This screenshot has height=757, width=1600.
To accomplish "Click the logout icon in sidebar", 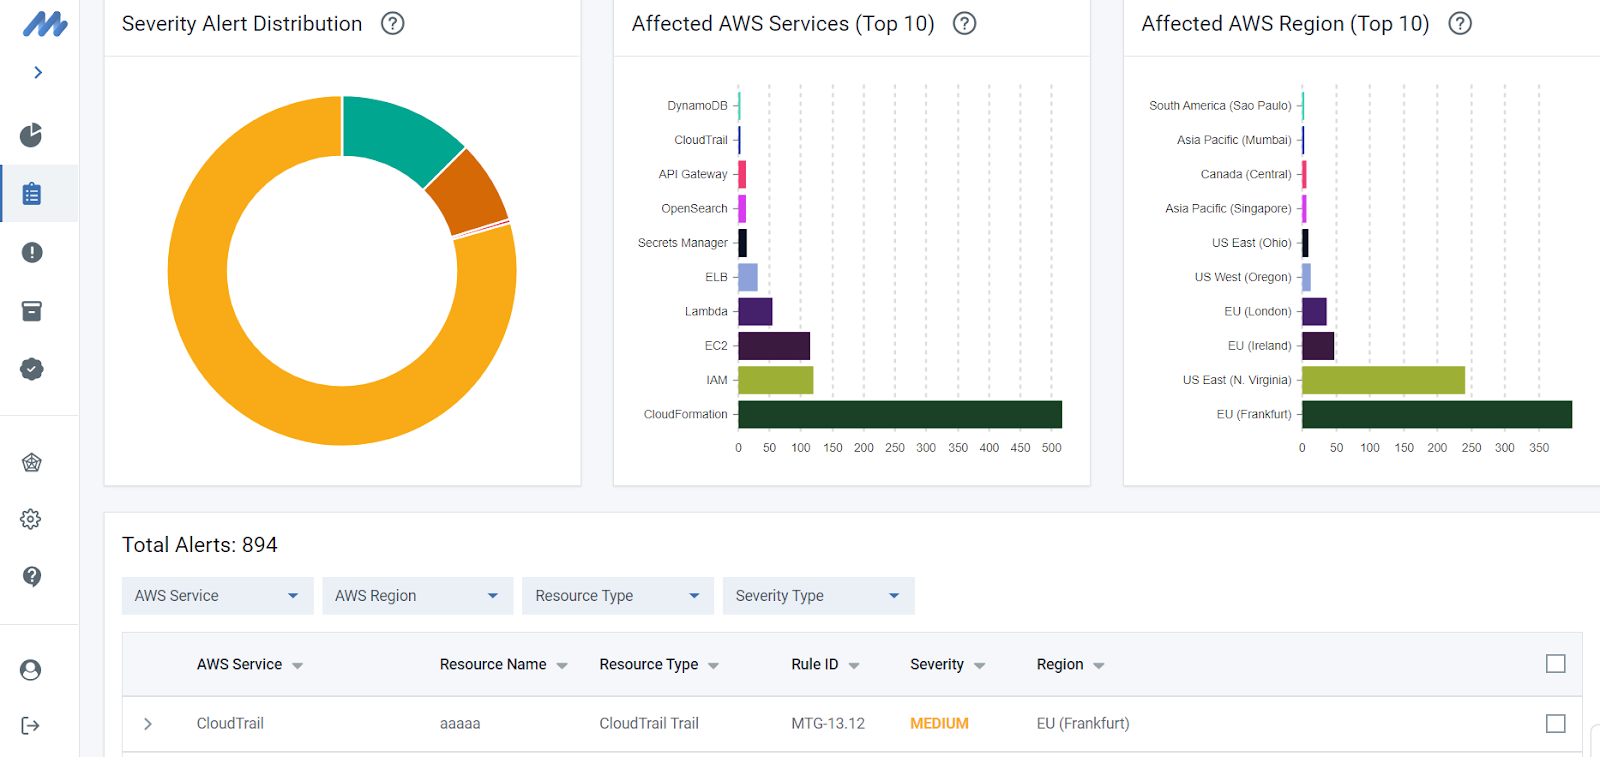I will pyautogui.click(x=31, y=725).
